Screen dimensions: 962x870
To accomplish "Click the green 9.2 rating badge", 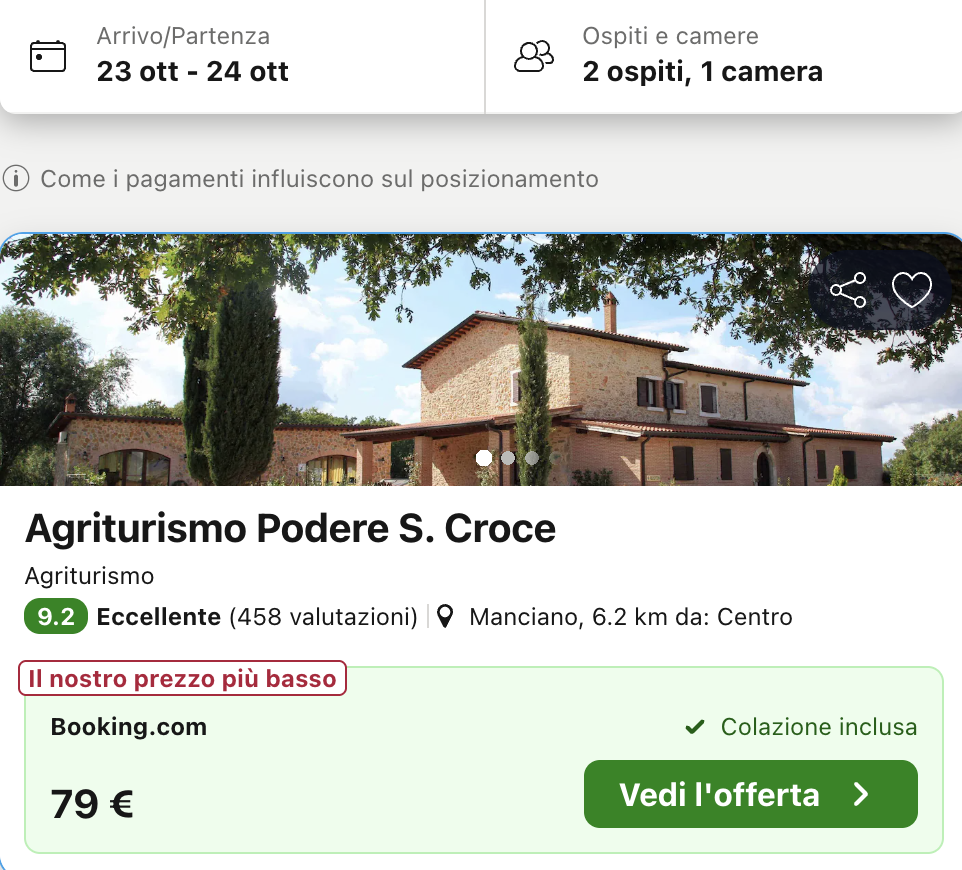I will [x=56, y=617].
